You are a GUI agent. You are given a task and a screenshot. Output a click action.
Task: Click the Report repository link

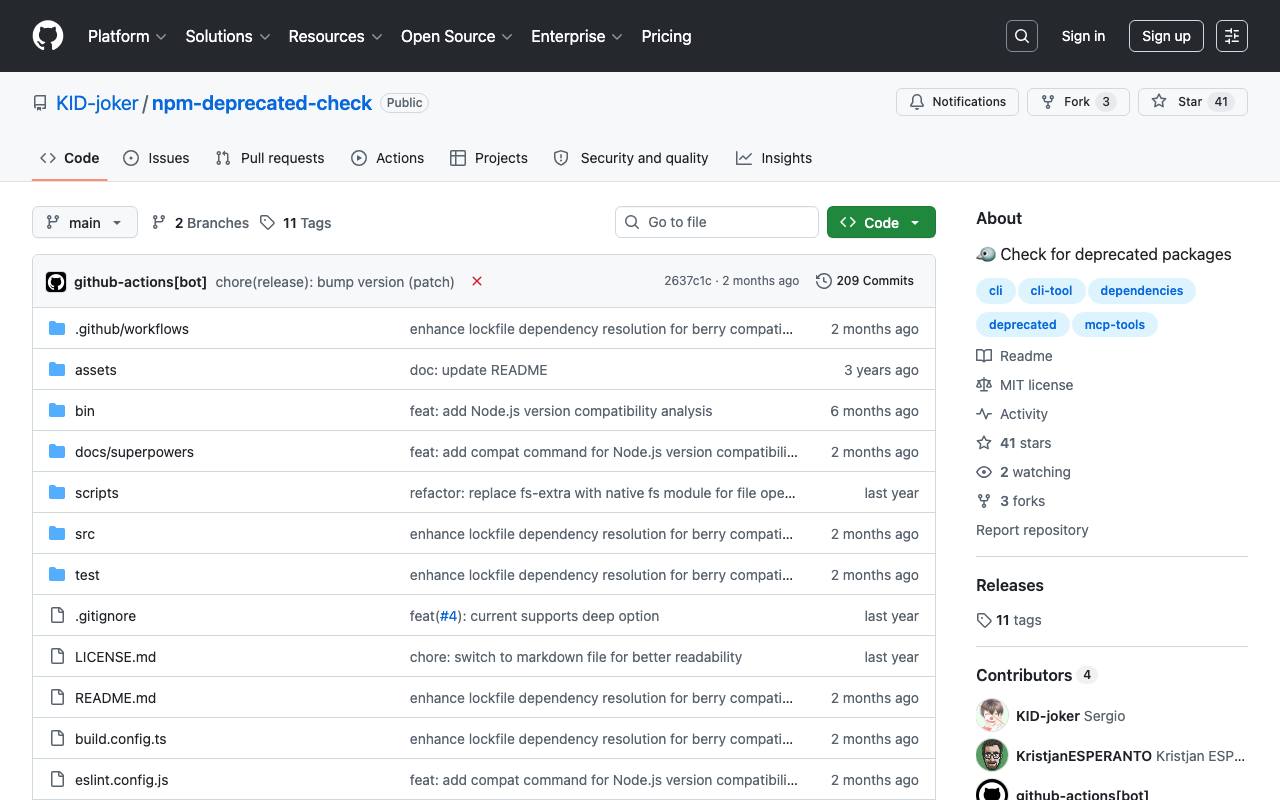coord(1032,530)
